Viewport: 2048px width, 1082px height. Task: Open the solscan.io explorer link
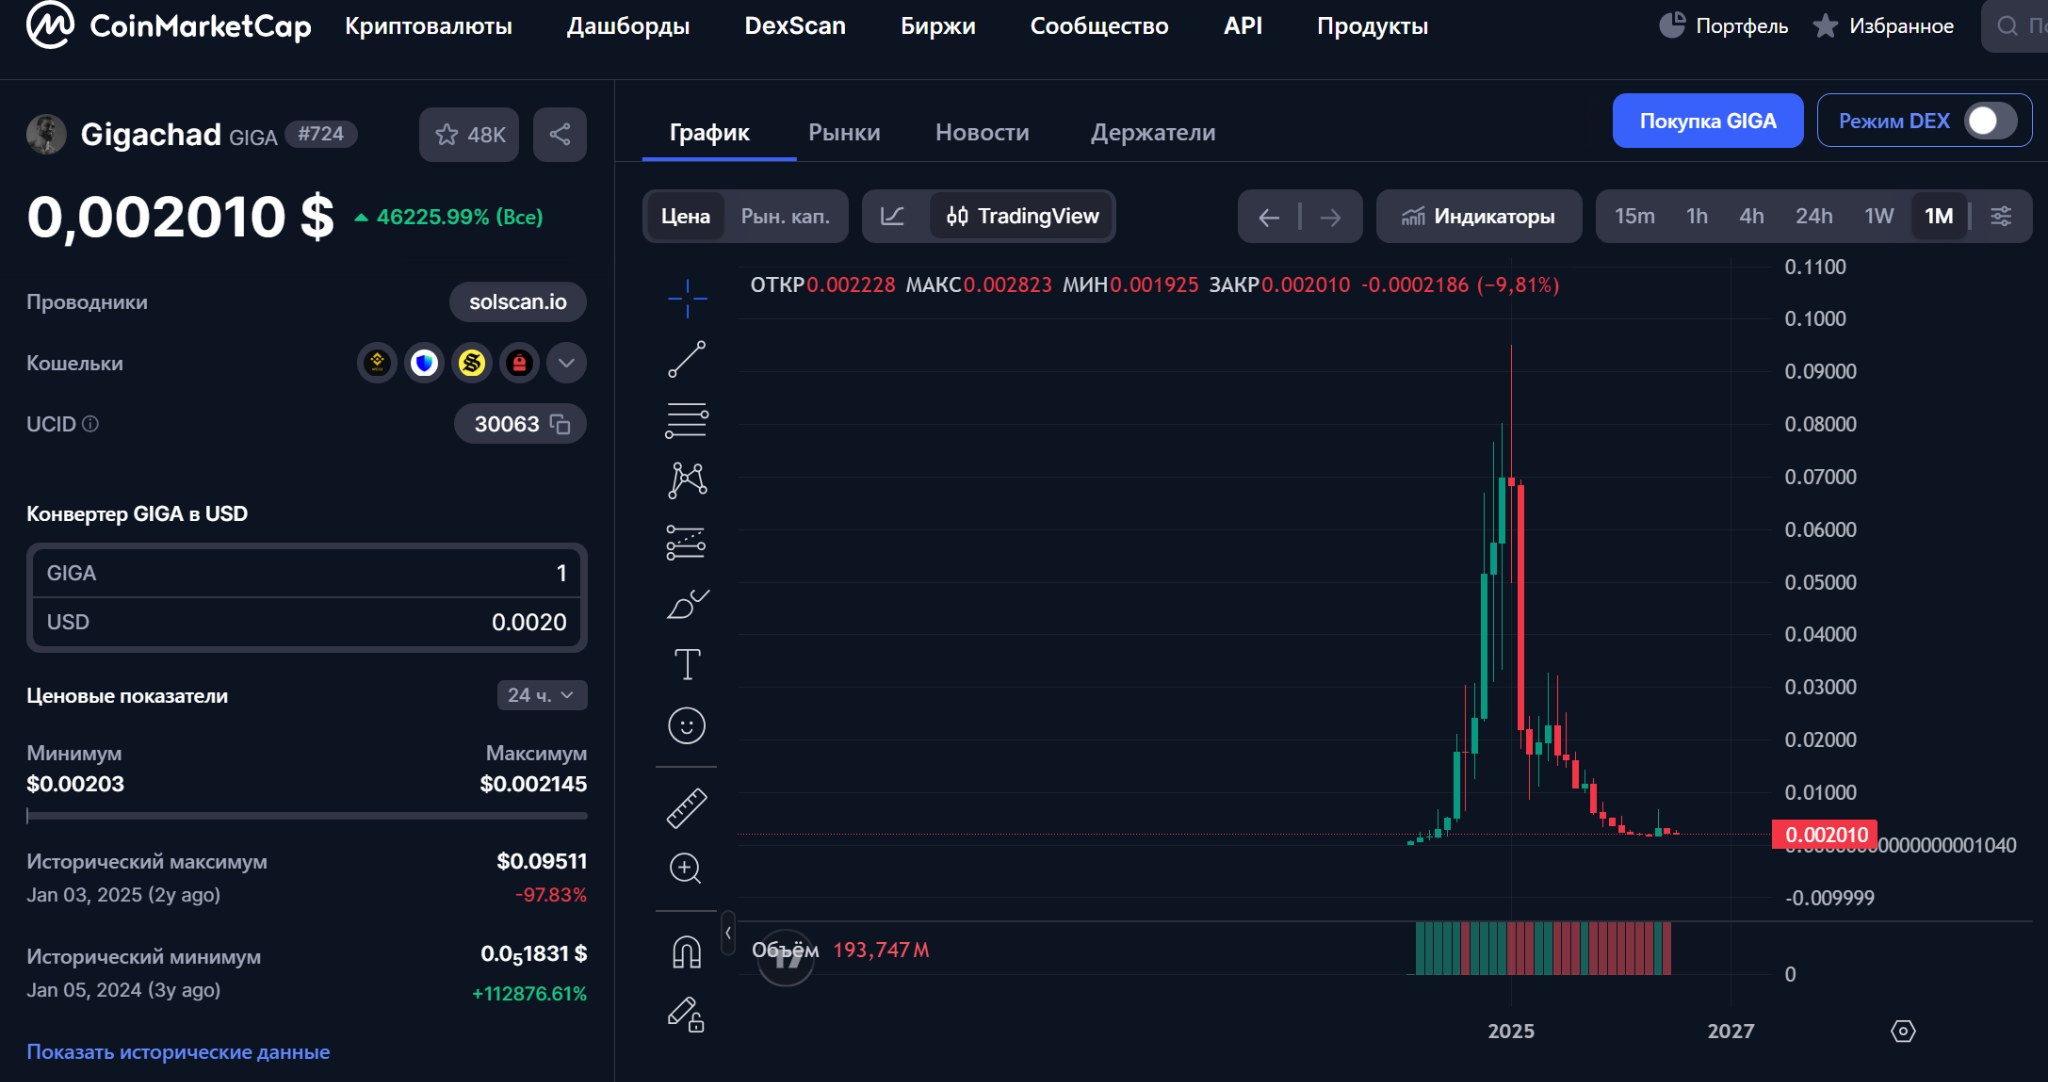(x=518, y=302)
